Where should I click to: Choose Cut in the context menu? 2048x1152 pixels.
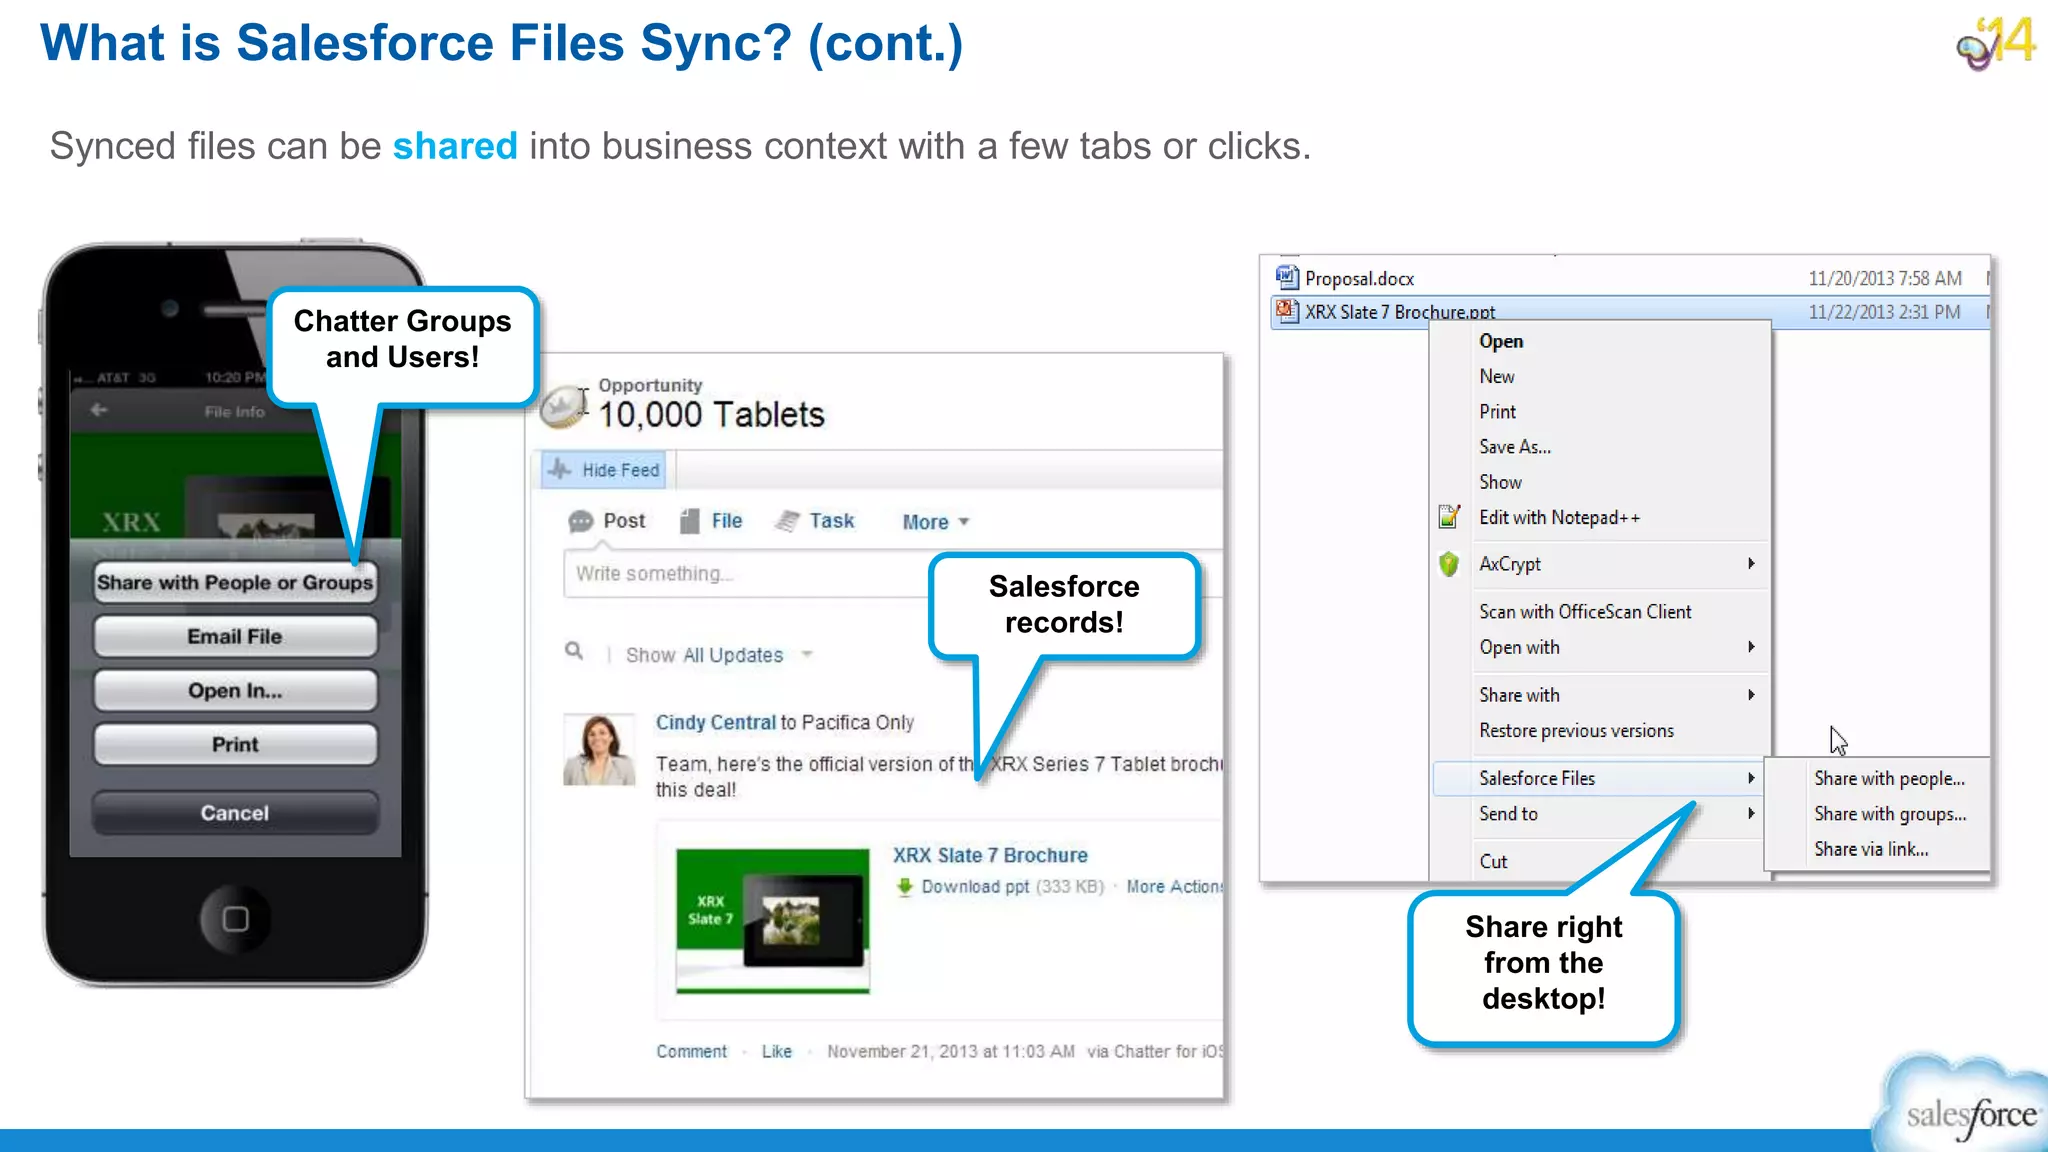pyautogui.click(x=1493, y=861)
